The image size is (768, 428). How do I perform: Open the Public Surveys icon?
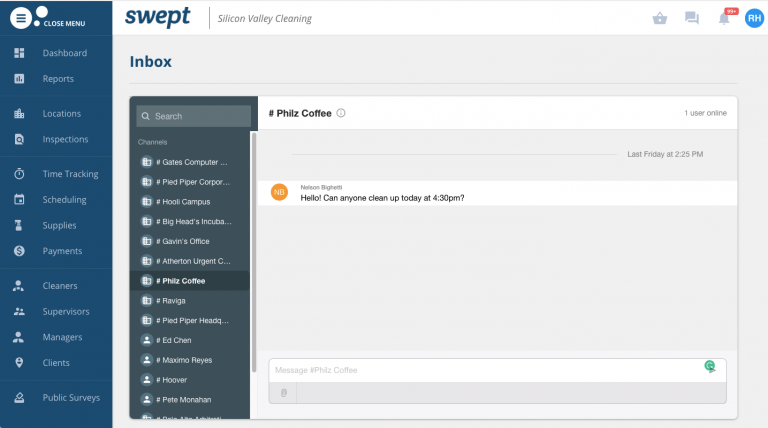pos(19,398)
